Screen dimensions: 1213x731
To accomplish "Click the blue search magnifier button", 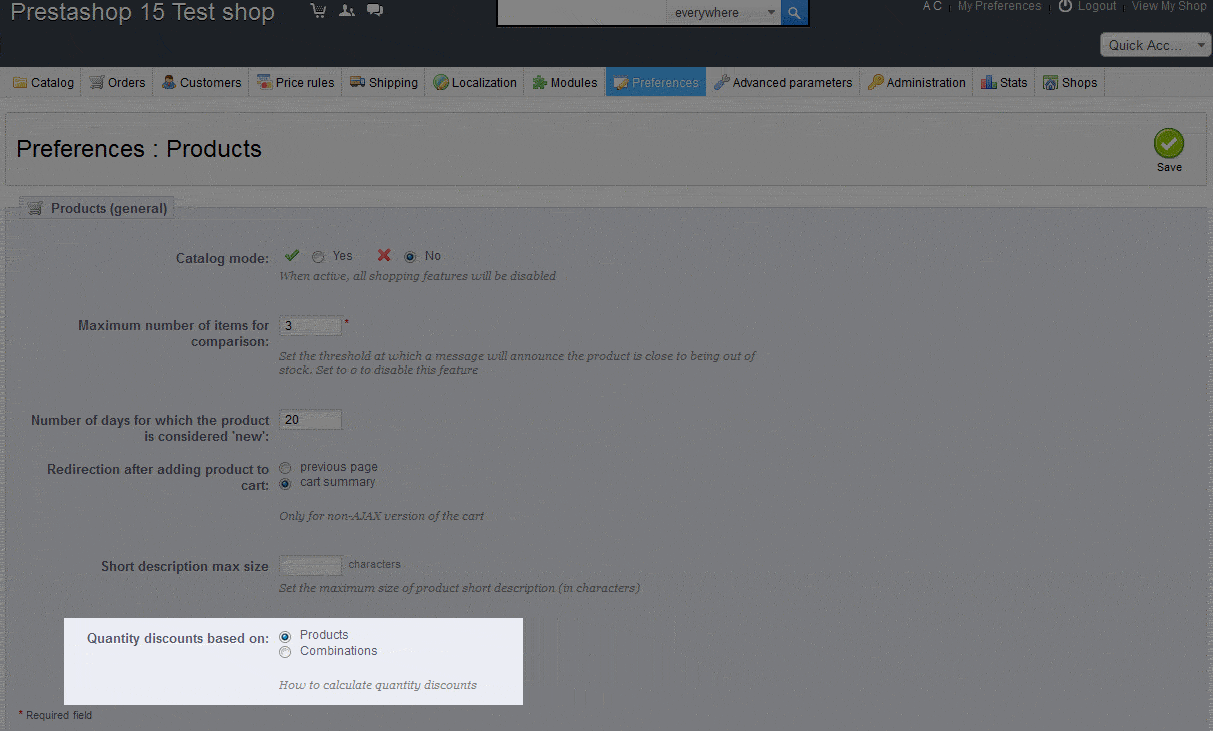I will (794, 13).
